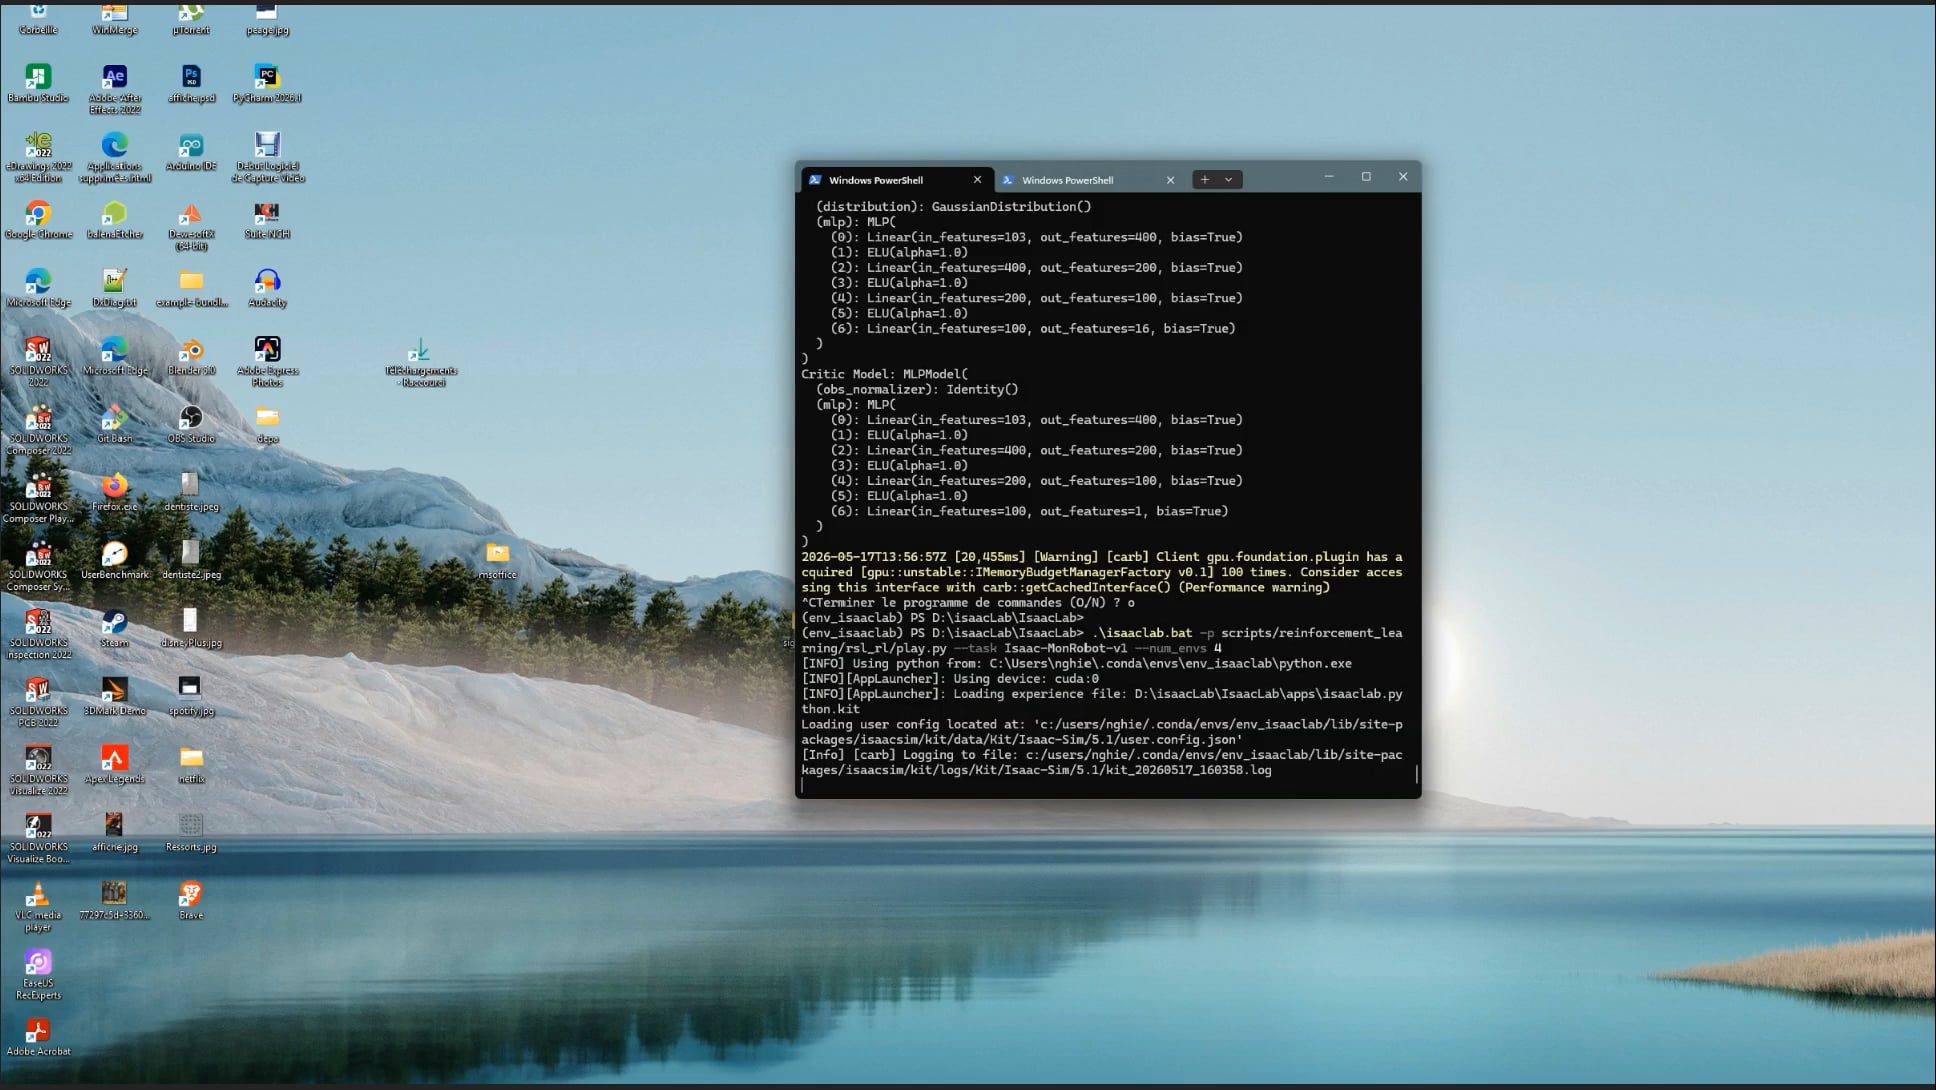Select the msoffice folder on desktop

[x=497, y=560]
